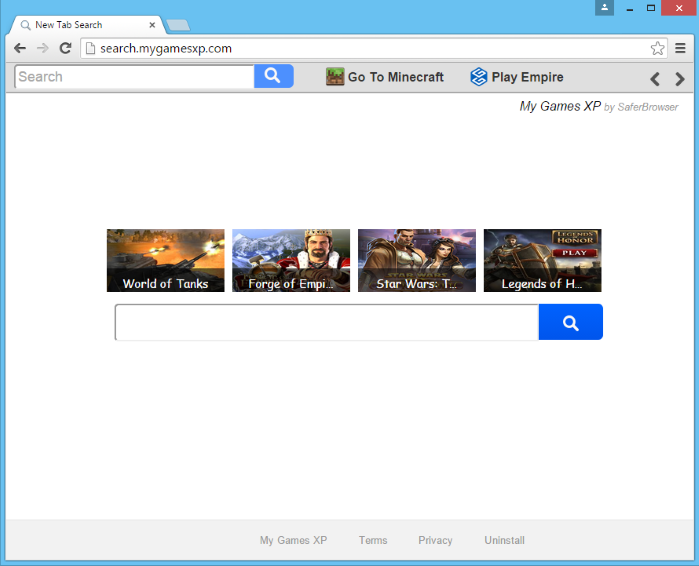Open the Star Wars game thumbnail

(x=417, y=261)
